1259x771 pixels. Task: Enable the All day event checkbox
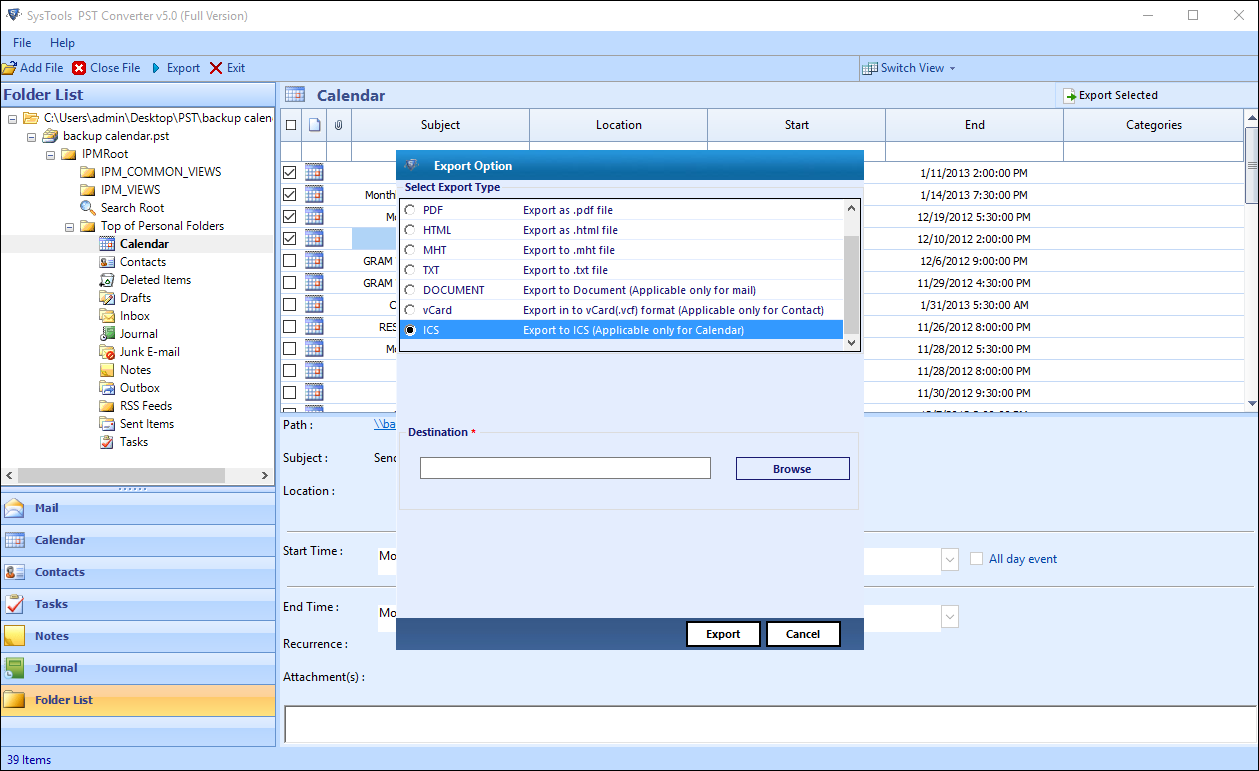(977, 559)
